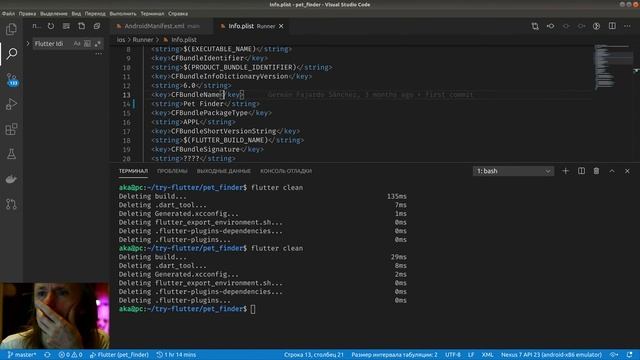Screen dimensions: 640x360
Task: Open the Extensions view
Action: 11,129
